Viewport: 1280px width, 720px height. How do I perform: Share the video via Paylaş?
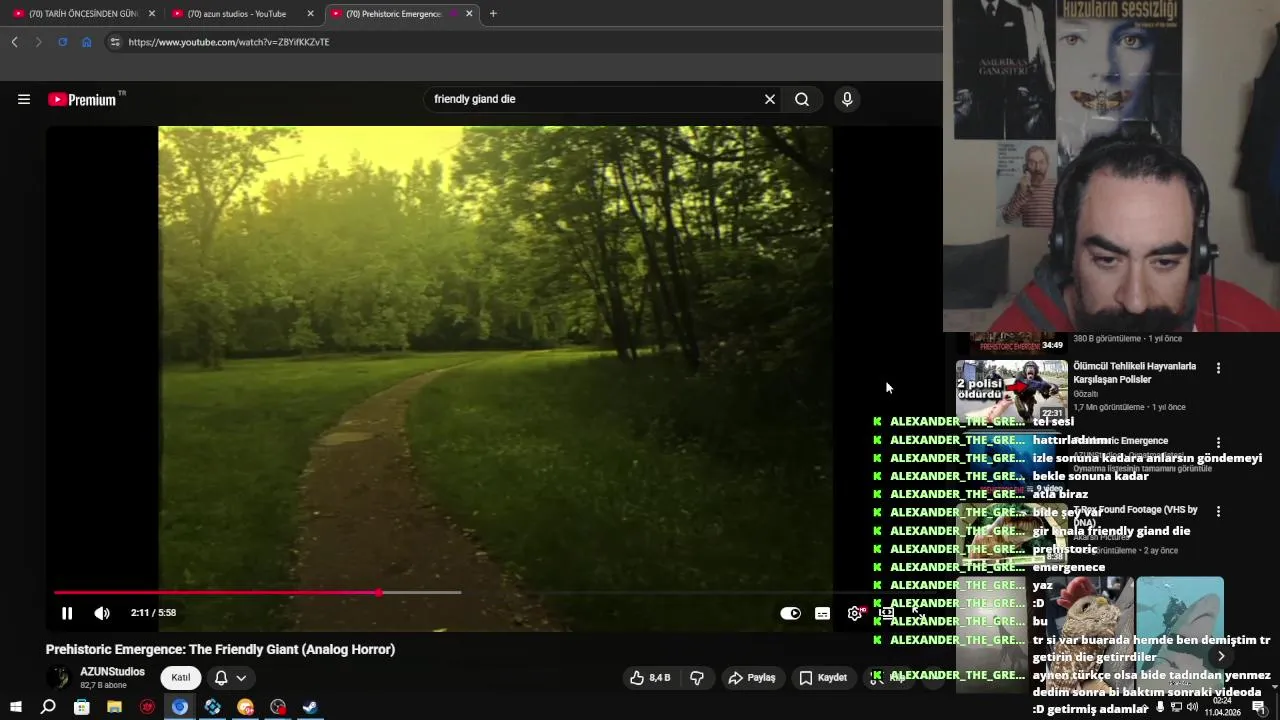coord(752,678)
